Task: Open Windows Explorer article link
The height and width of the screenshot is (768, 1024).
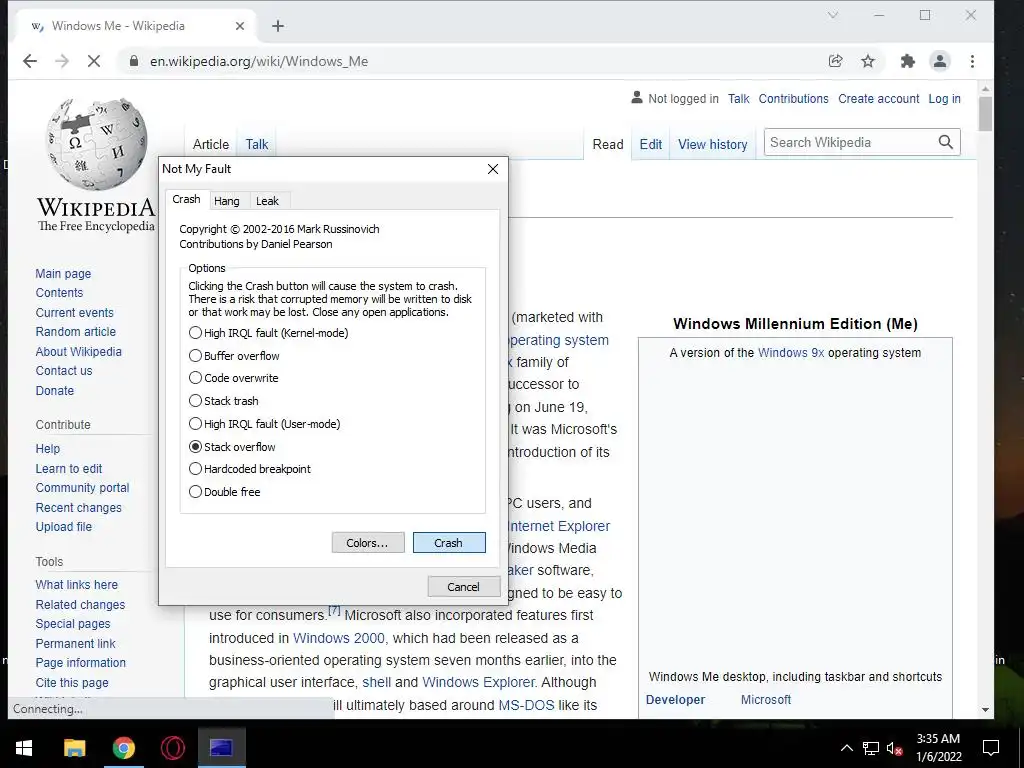Action: 479,682
